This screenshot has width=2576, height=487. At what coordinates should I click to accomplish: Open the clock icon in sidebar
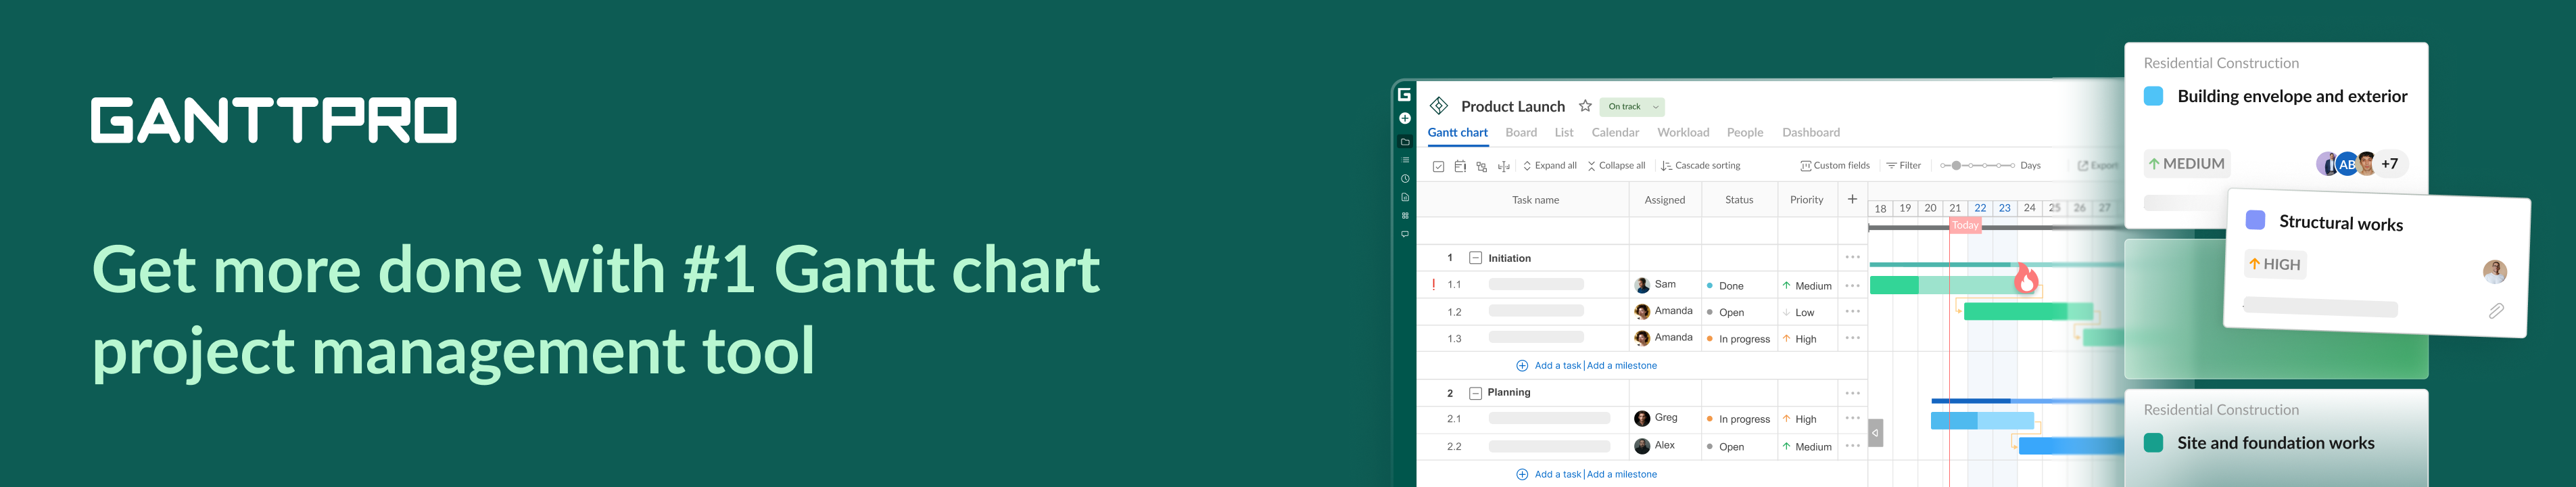click(x=1404, y=179)
